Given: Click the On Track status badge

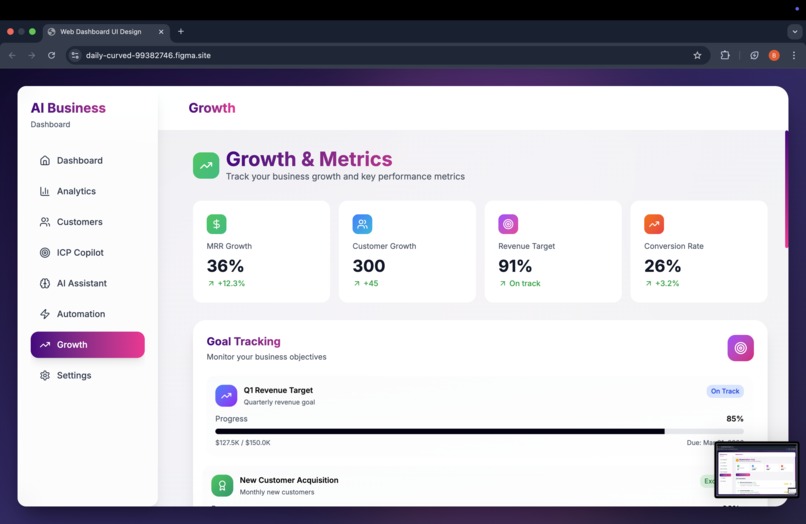Looking at the screenshot, I should [x=725, y=391].
